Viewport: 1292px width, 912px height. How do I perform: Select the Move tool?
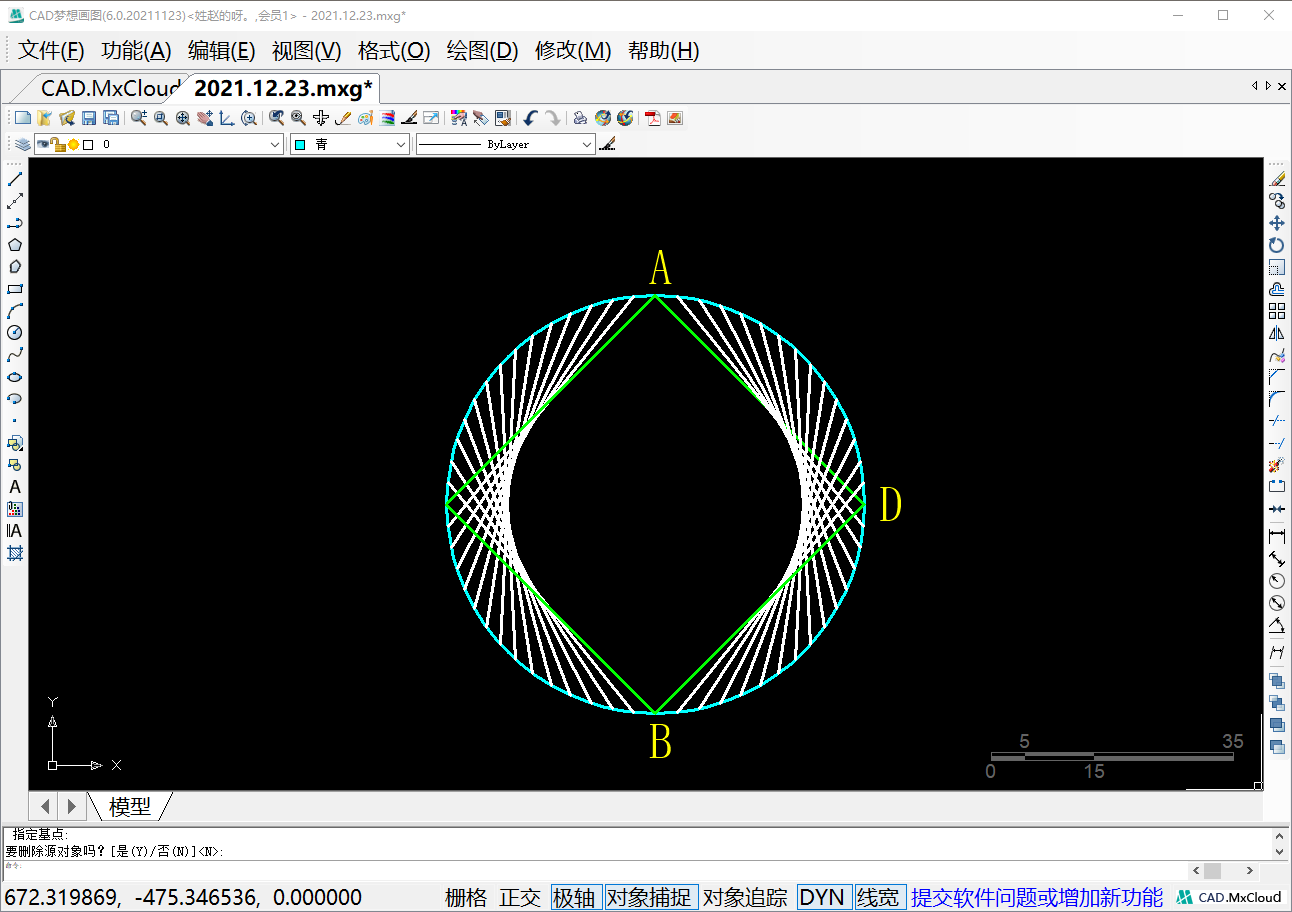point(1277,222)
